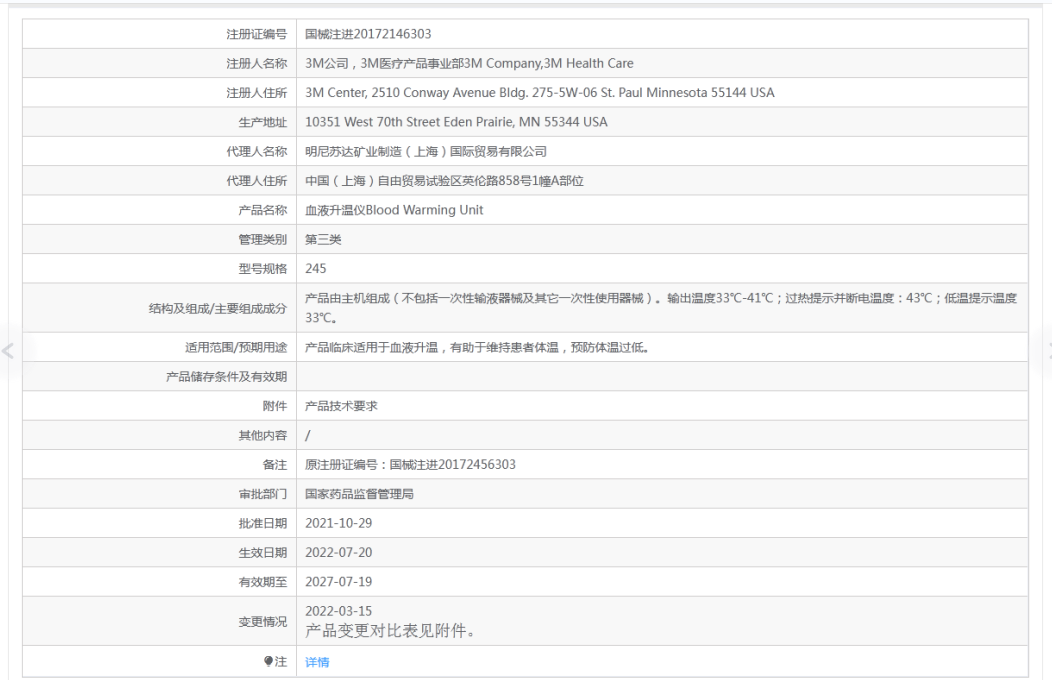Click the 产品名称 label
Screen dimensions: 1052x680
[x=262, y=210]
